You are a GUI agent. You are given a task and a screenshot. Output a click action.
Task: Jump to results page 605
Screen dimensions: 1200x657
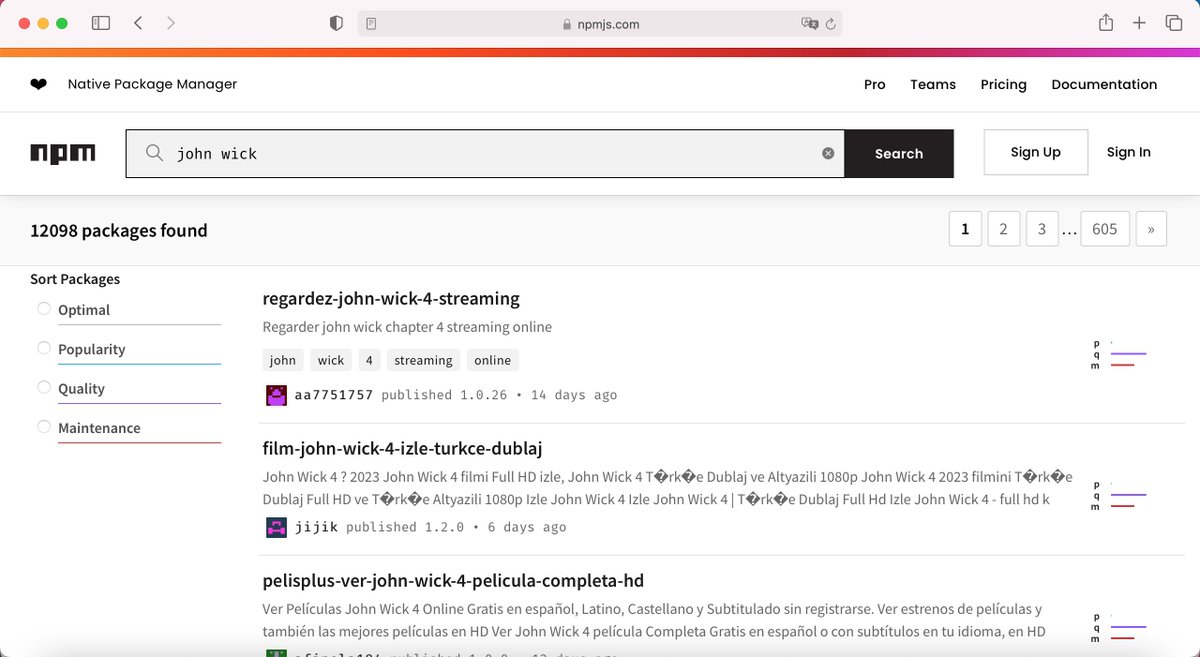[1105, 229]
